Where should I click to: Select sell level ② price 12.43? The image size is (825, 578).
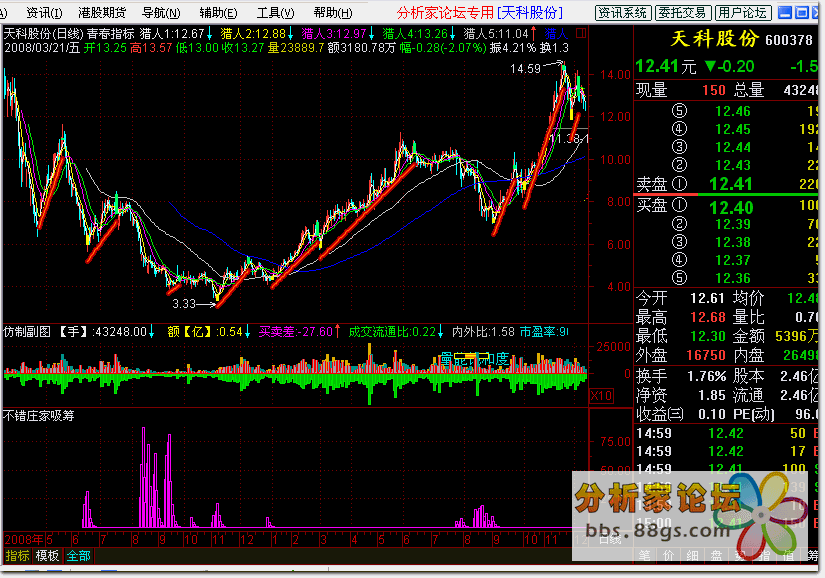pyautogui.click(x=733, y=165)
